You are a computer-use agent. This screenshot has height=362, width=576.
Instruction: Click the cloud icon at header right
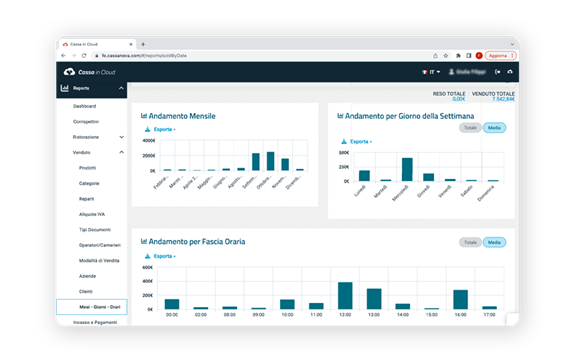[510, 72]
